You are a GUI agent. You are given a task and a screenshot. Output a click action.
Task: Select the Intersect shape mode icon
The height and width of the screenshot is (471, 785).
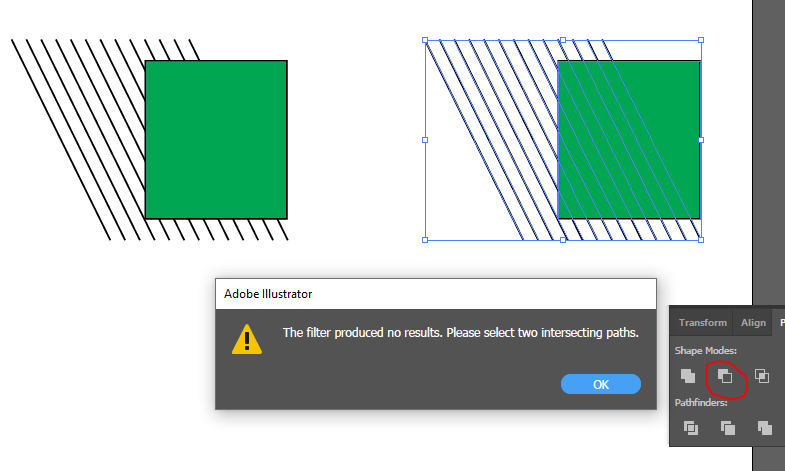[x=762, y=376]
